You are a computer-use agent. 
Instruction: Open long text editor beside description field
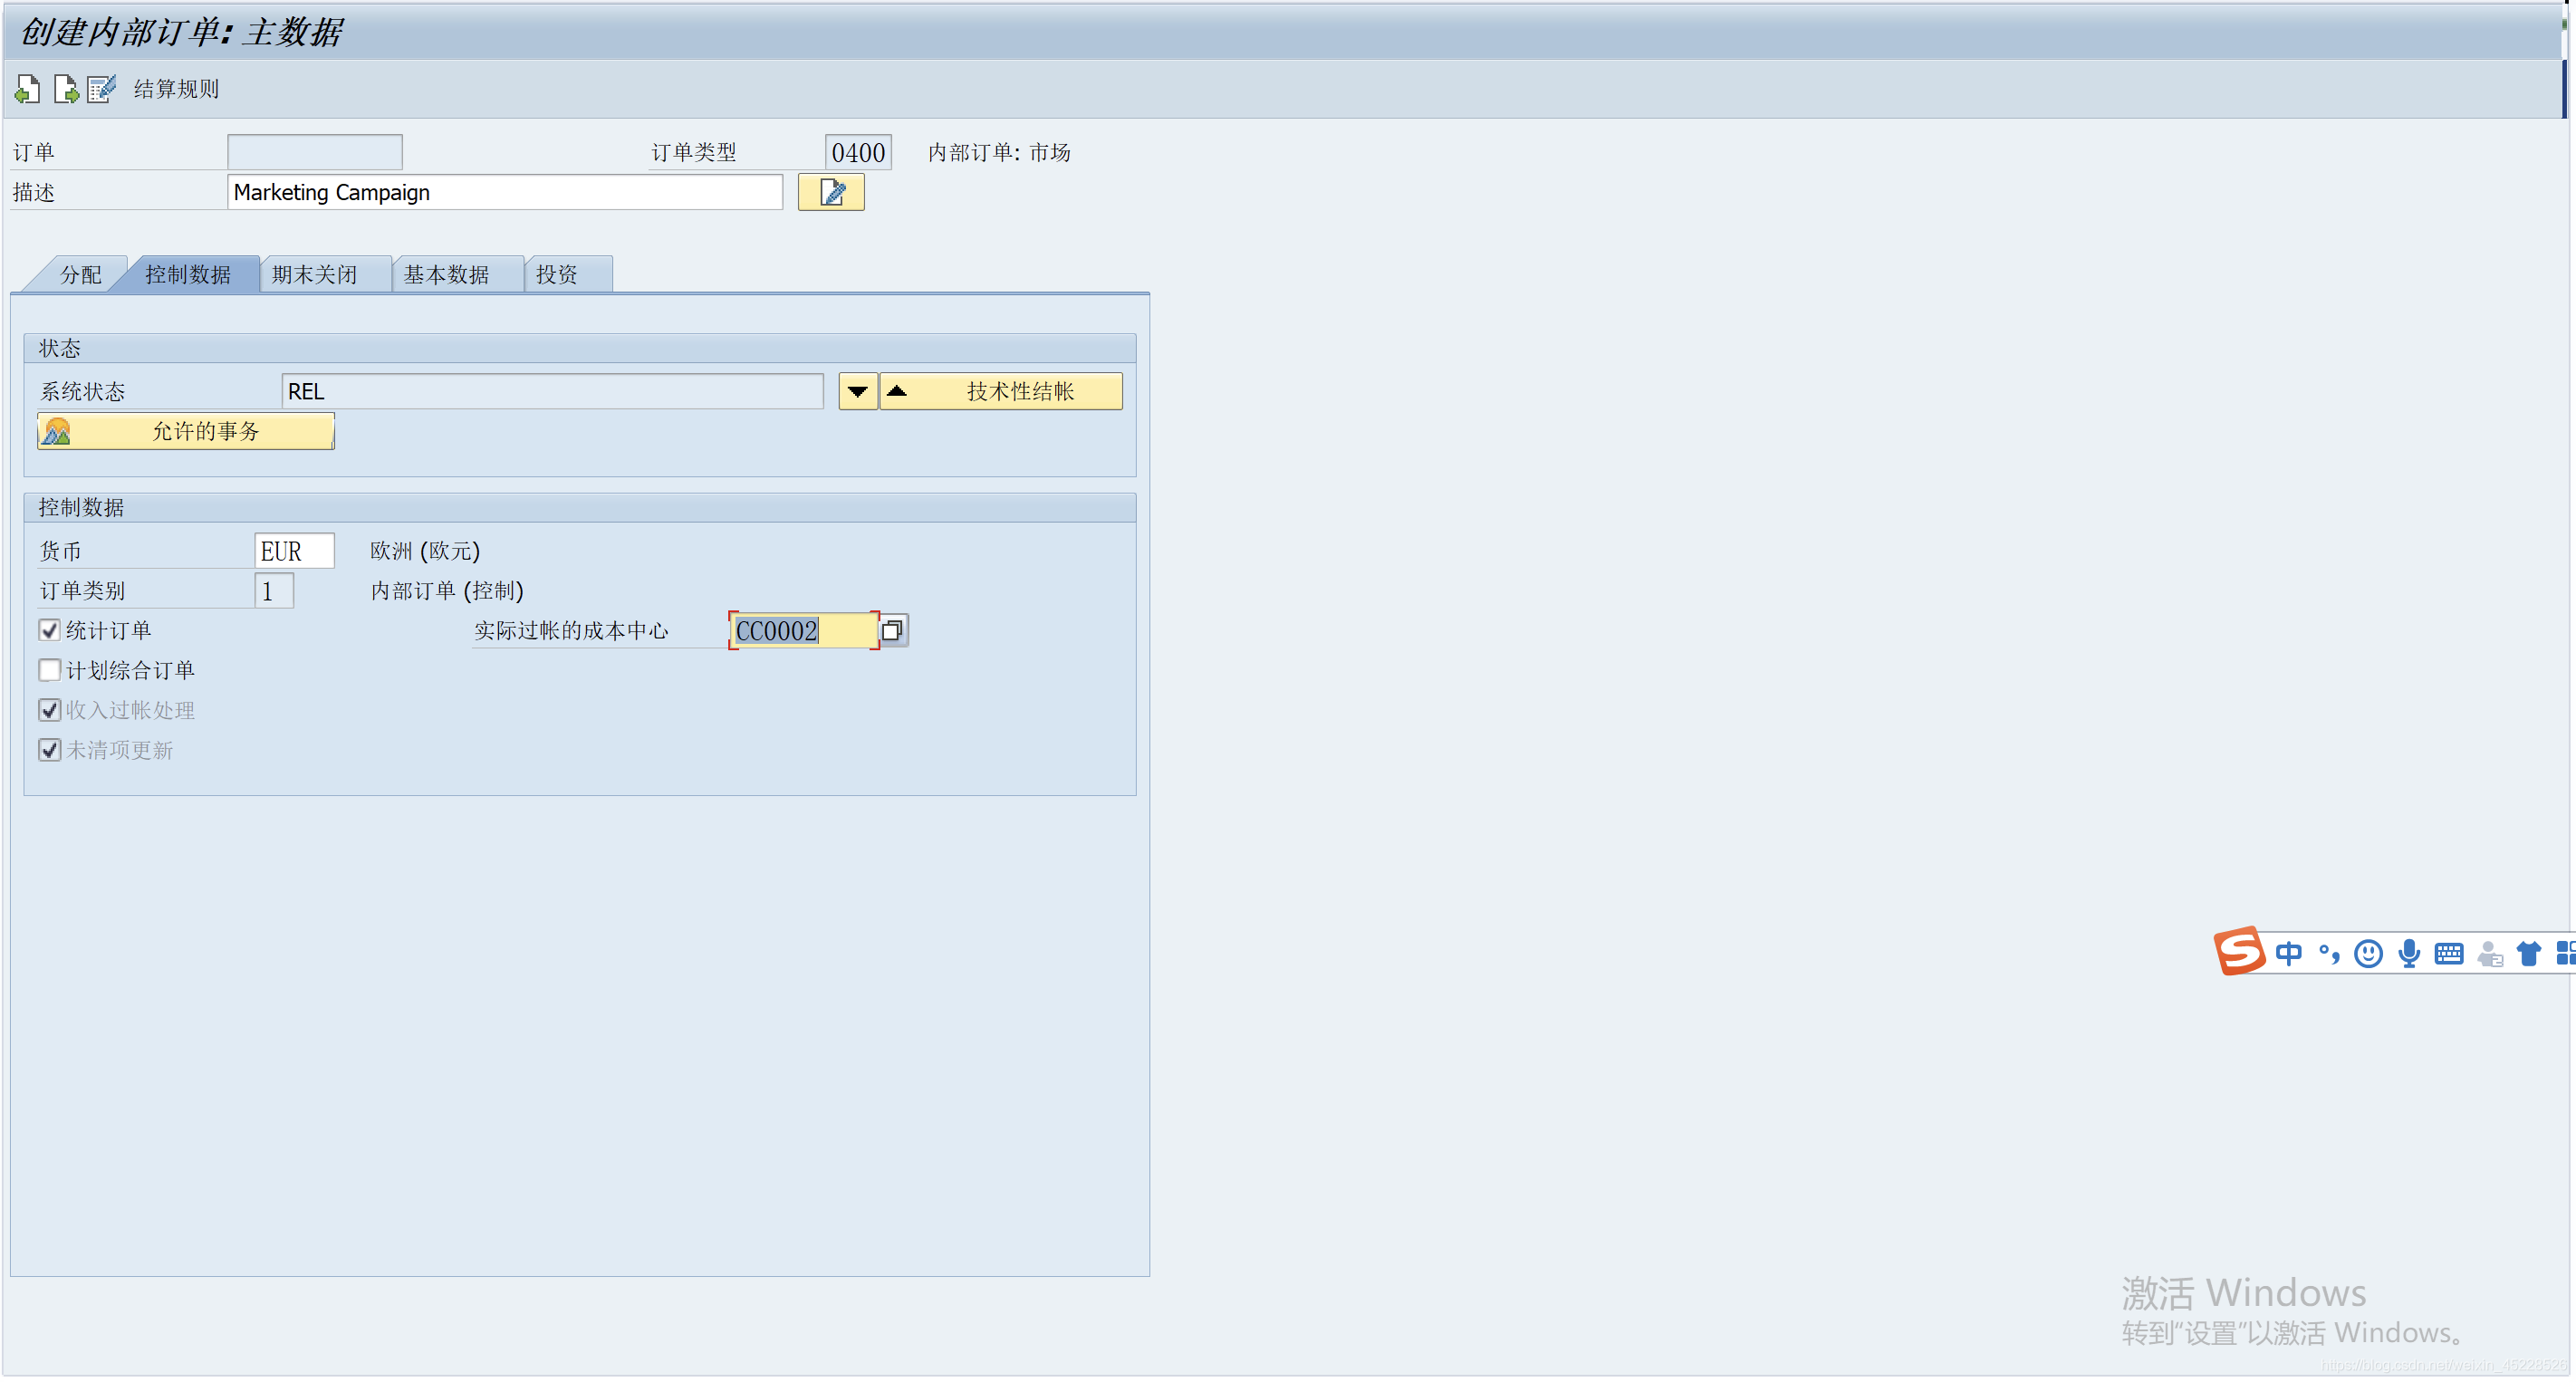coord(832,193)
